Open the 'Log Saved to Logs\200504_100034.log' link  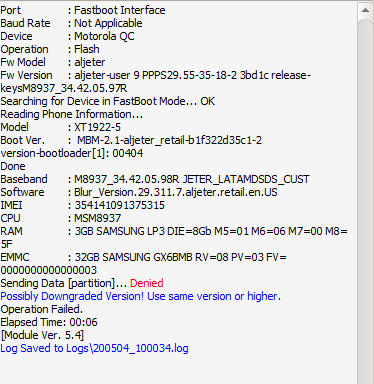[94, 348]
